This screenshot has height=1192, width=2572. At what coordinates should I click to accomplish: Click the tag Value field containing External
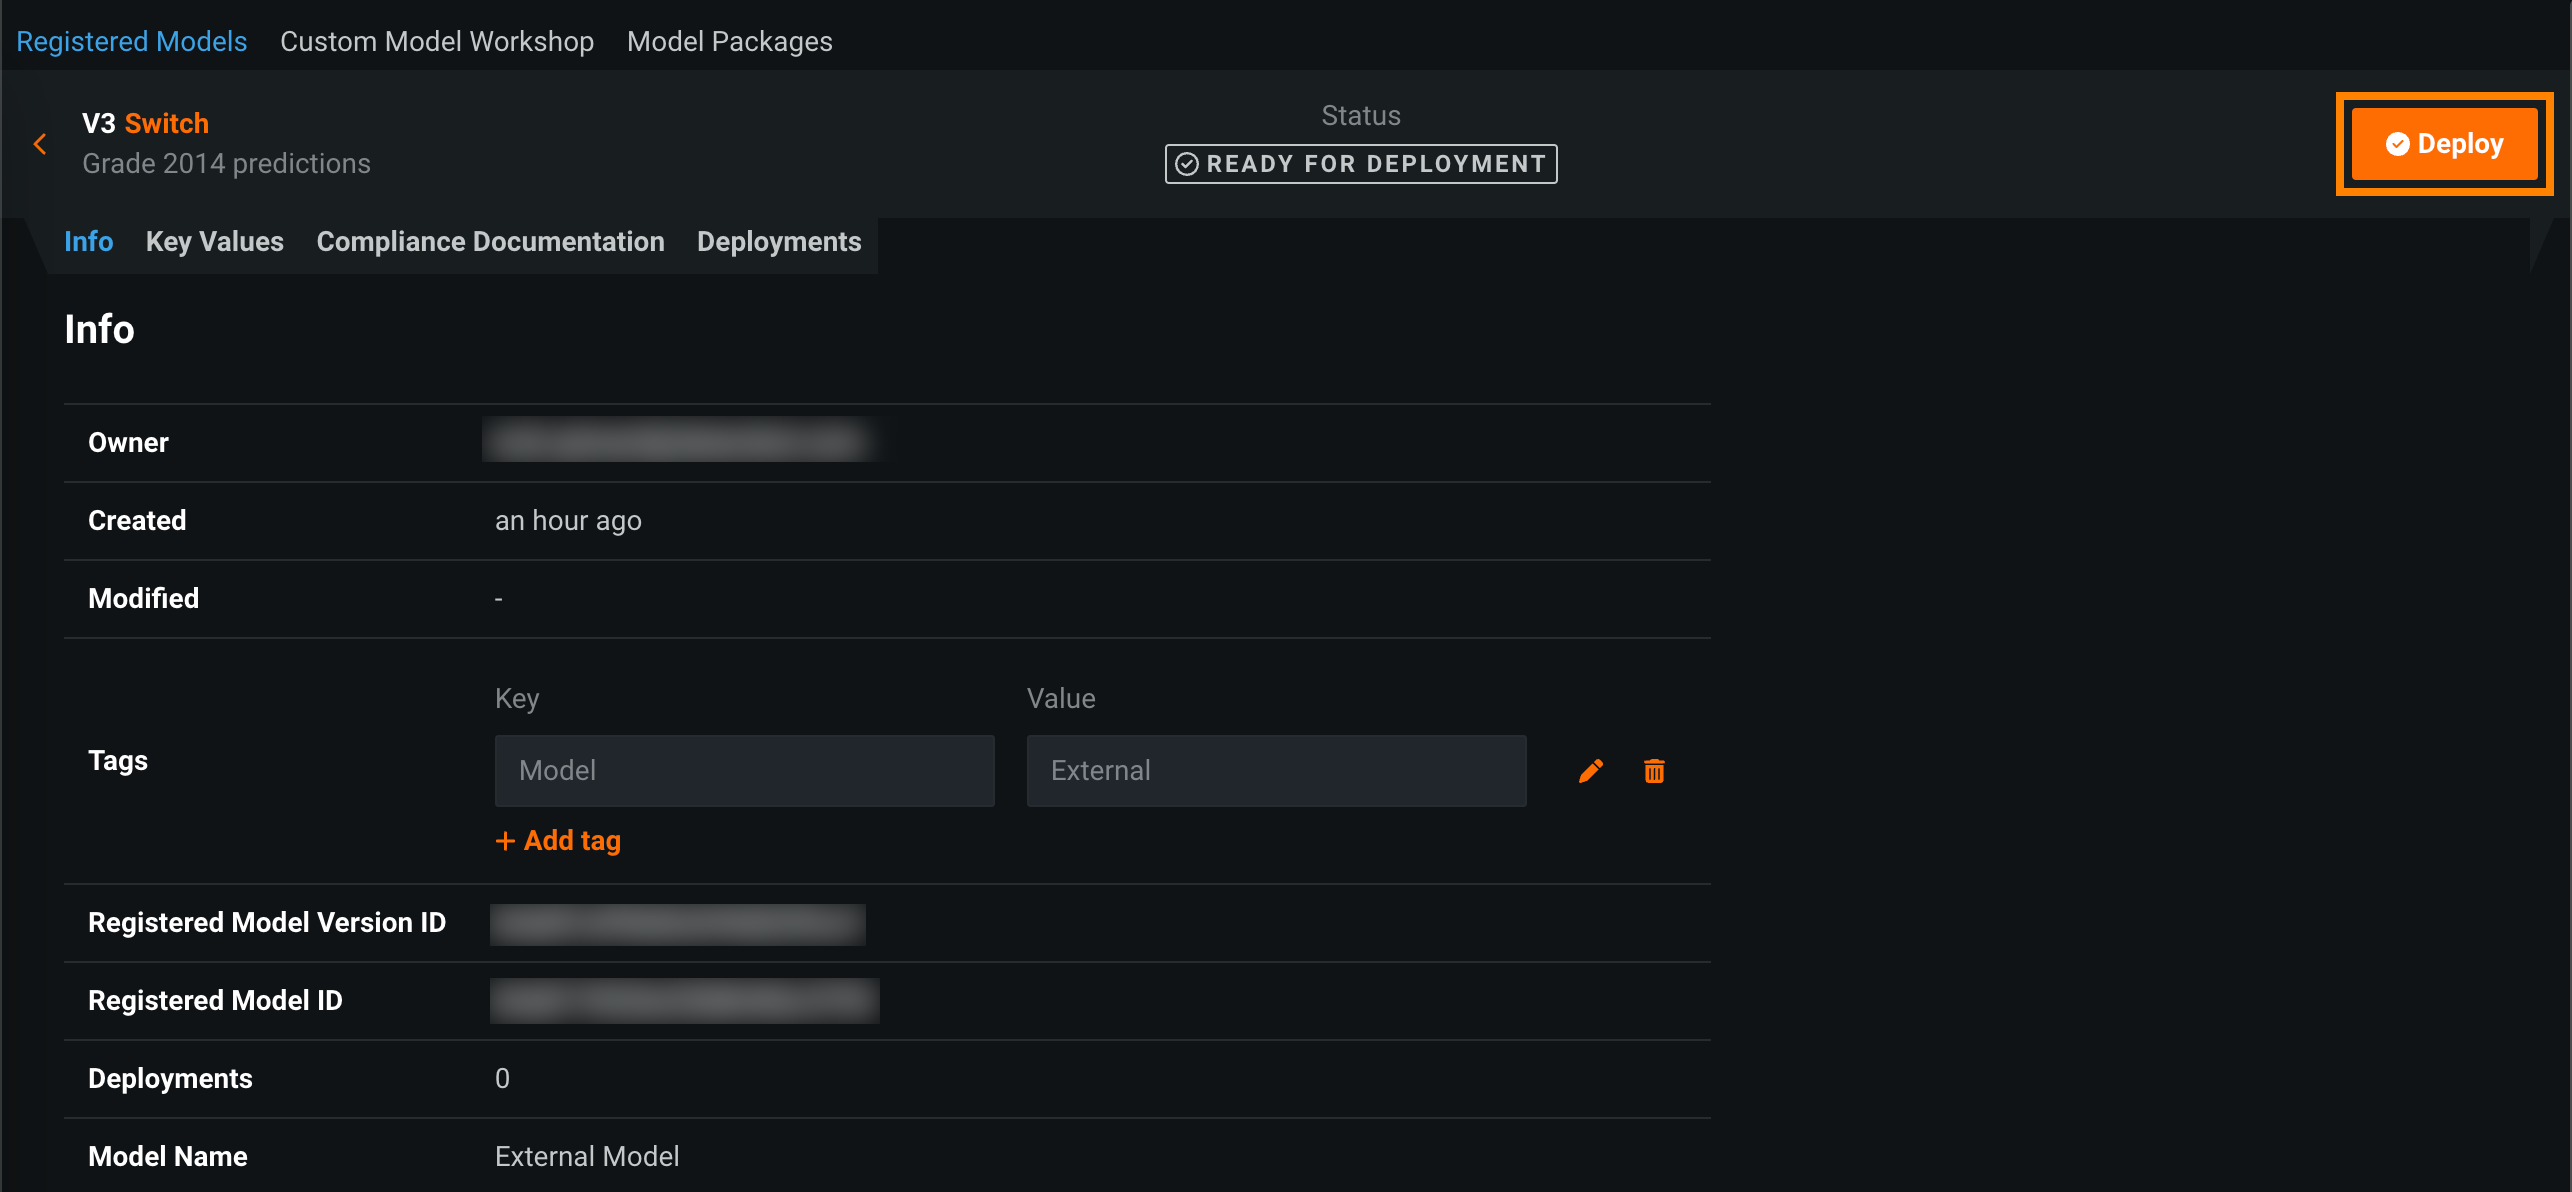click(x=1276, y=771)
